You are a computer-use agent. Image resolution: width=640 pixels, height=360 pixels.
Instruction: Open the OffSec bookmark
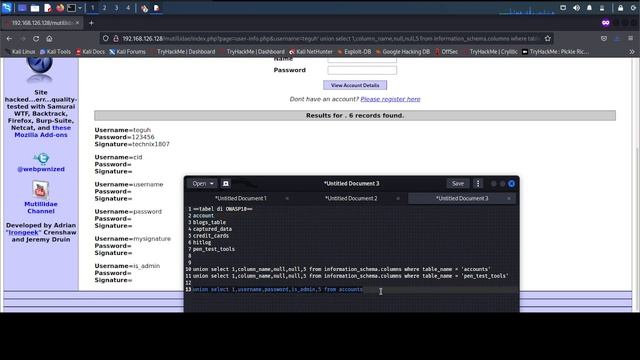click(x=447, y=52)
